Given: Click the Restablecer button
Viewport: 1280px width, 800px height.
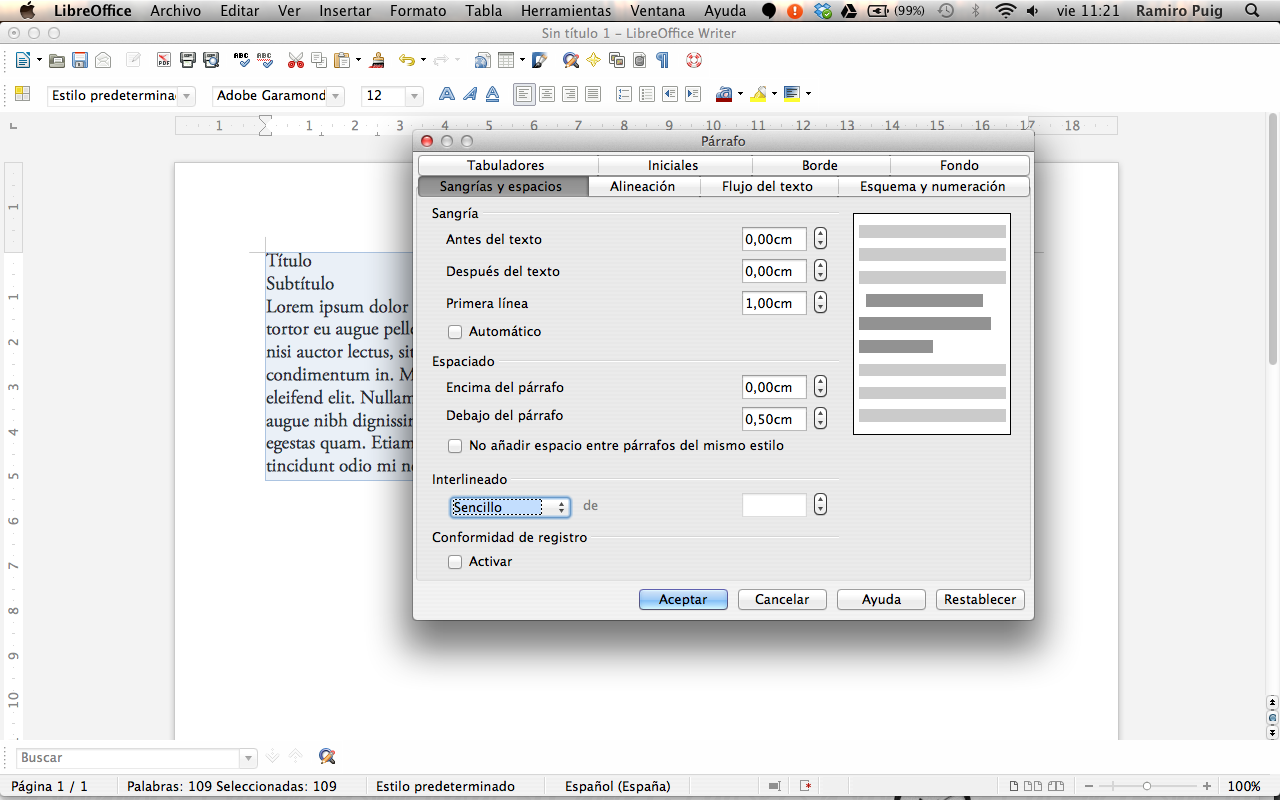Looking at the screenshot, I should 980,599.
